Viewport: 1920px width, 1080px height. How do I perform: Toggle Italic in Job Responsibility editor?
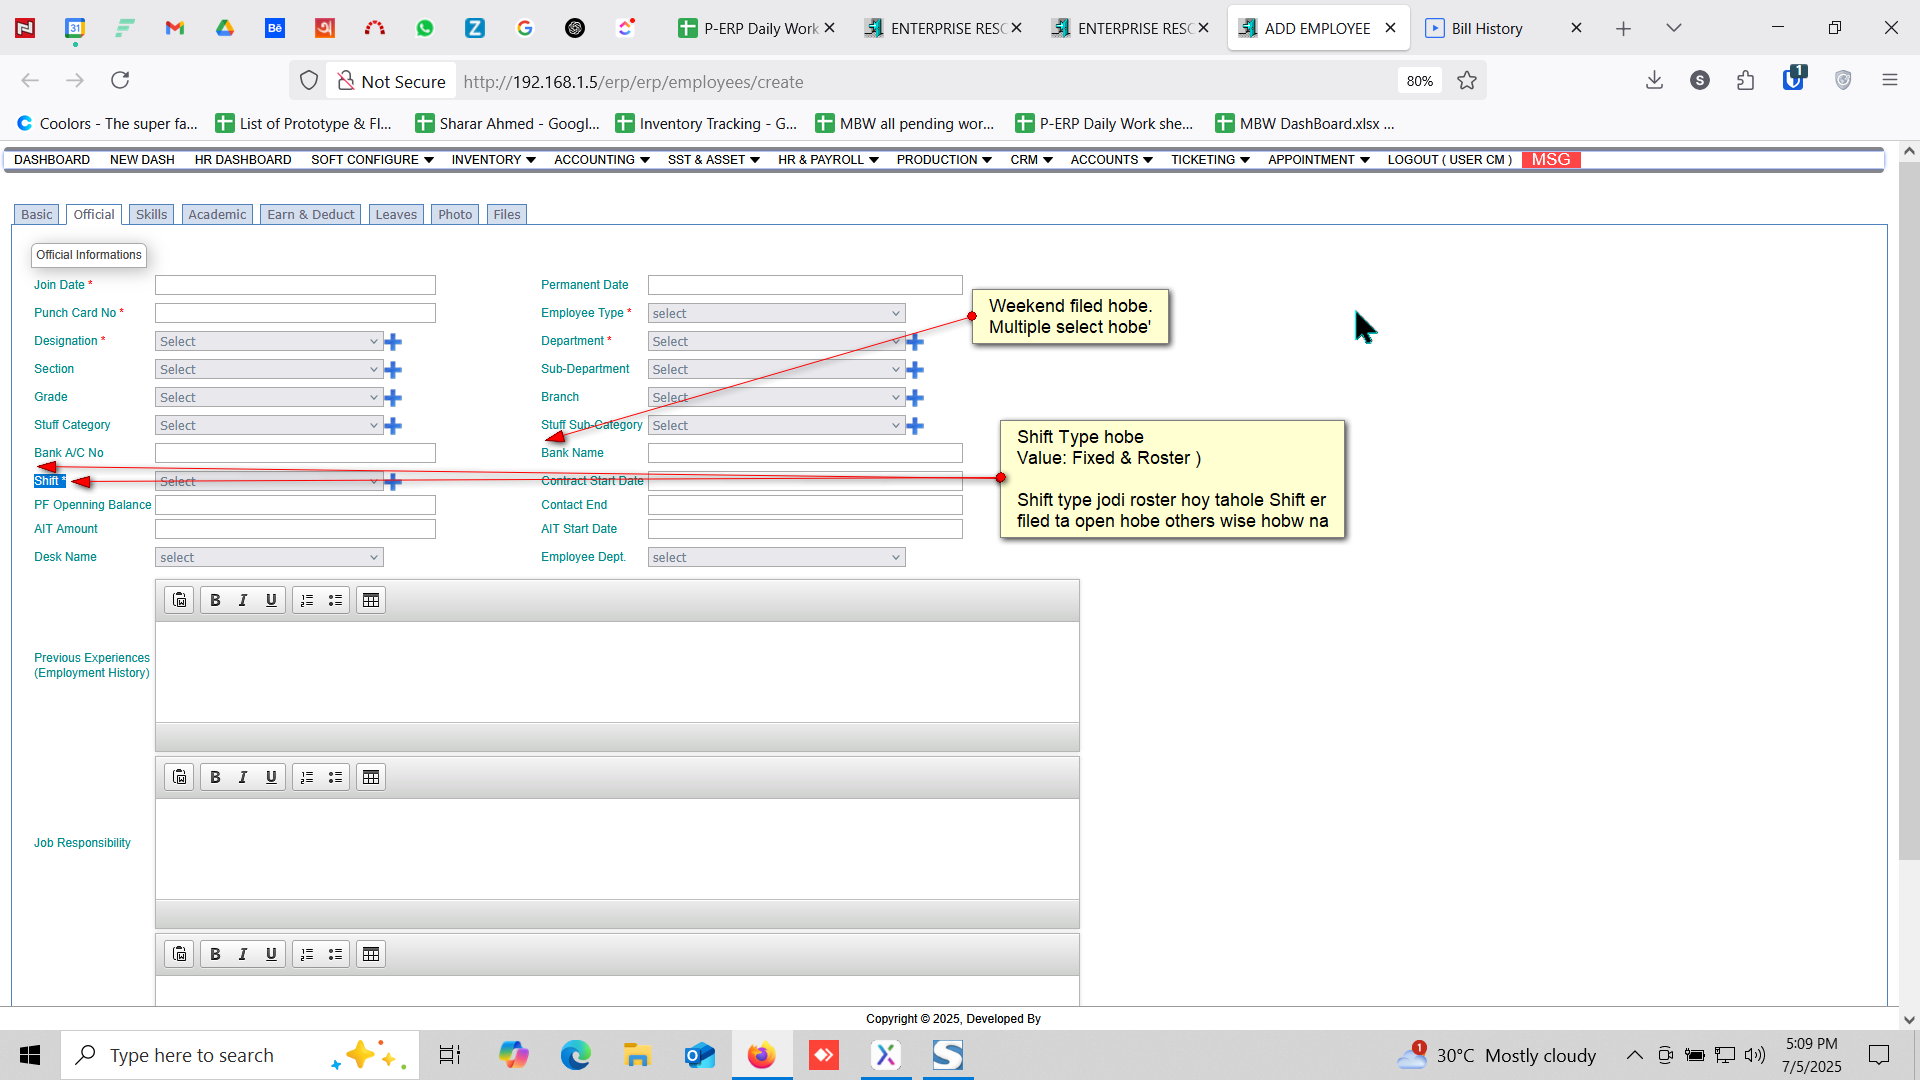click(243, 777)
